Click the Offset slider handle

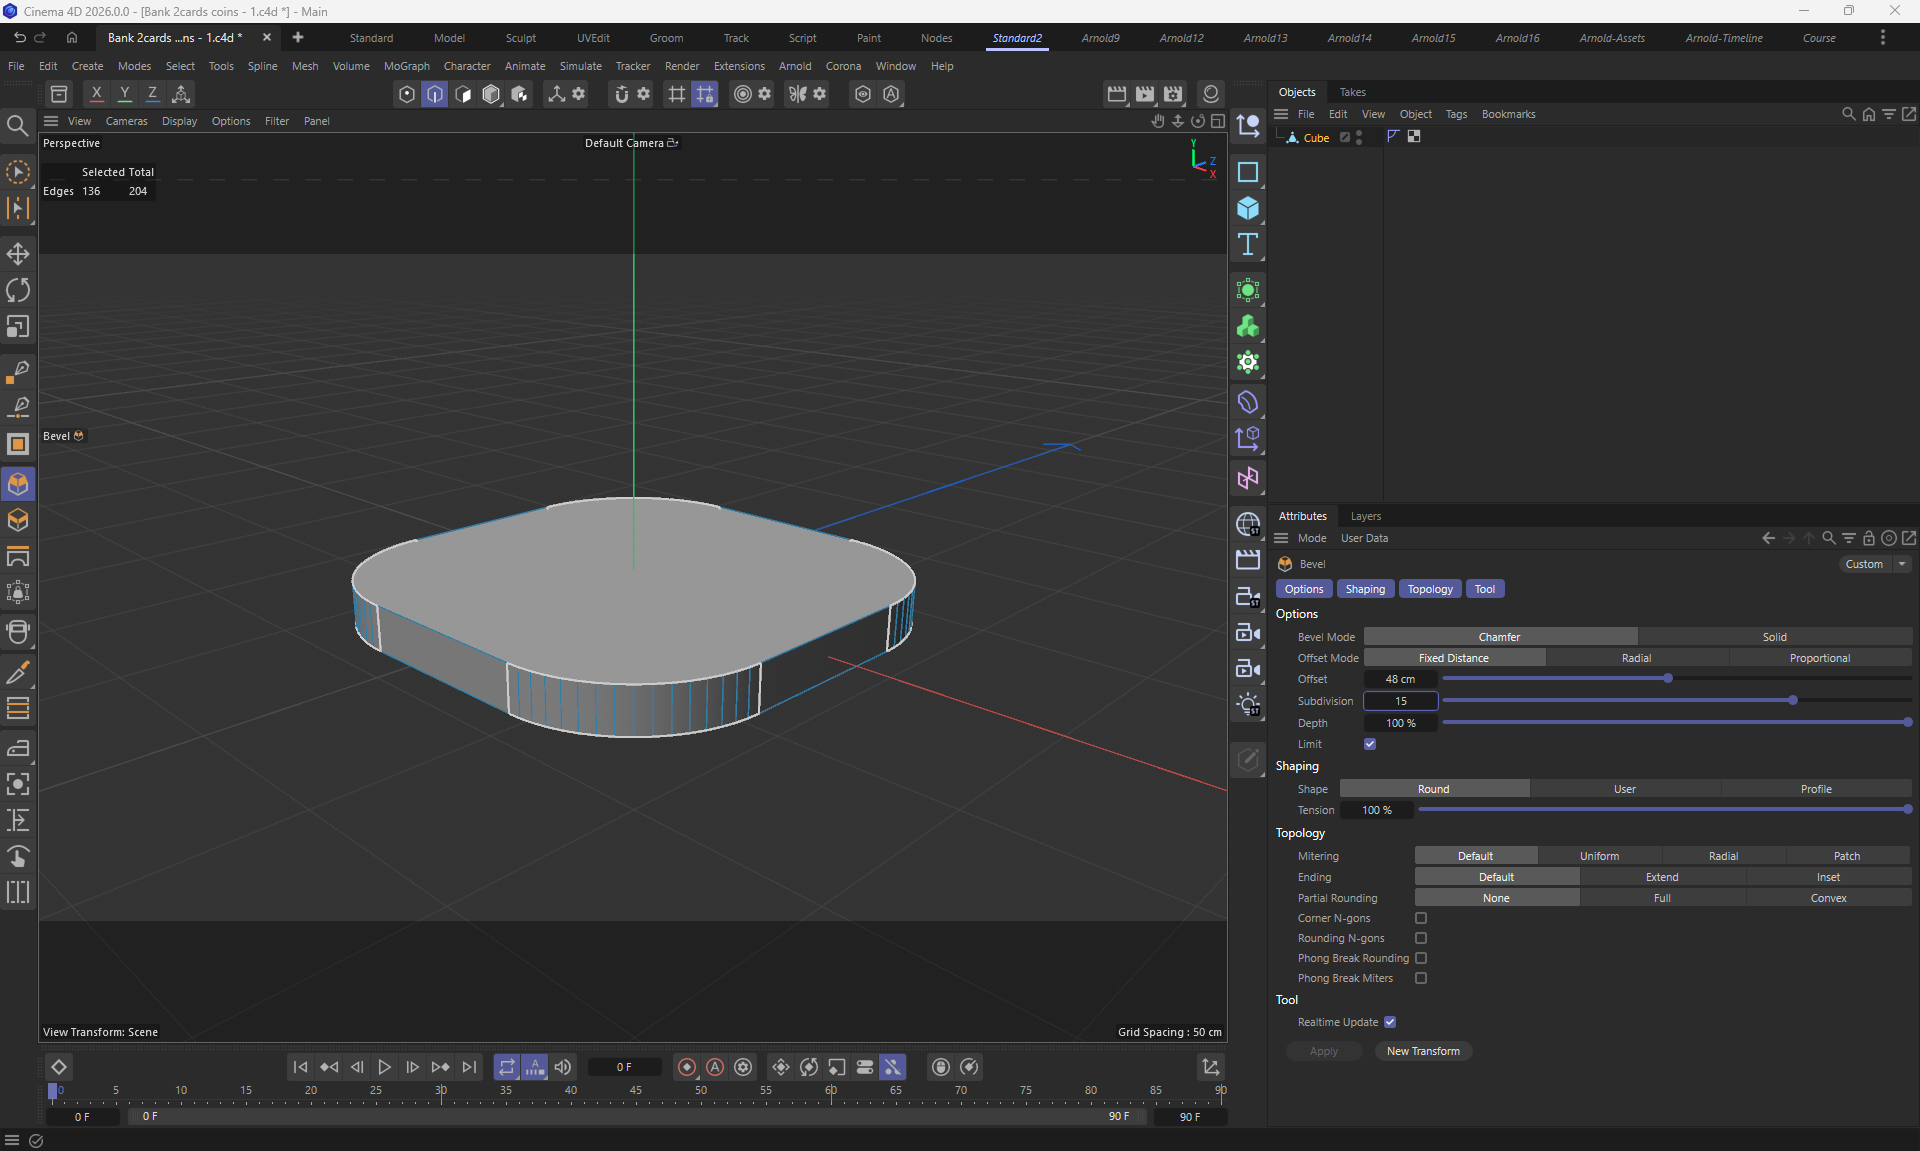tap(1668, 679)
